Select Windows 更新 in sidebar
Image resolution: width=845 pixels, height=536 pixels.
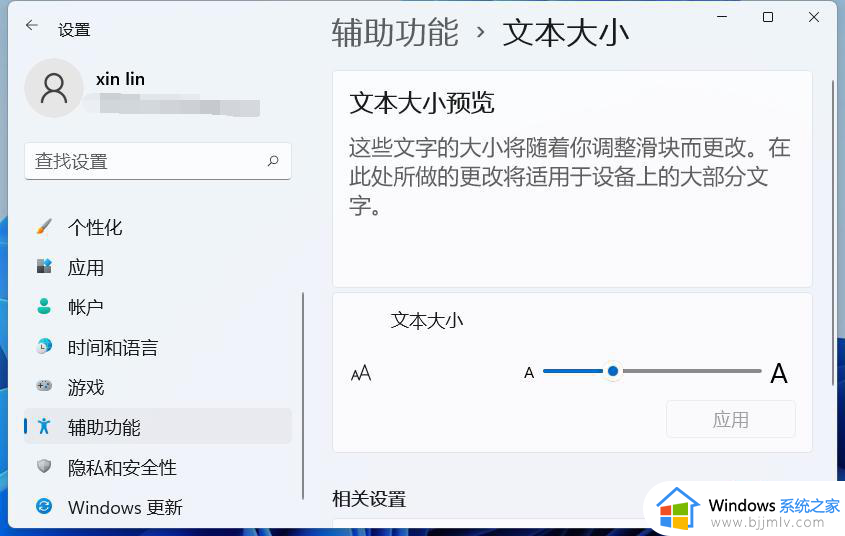click(158, 507)
